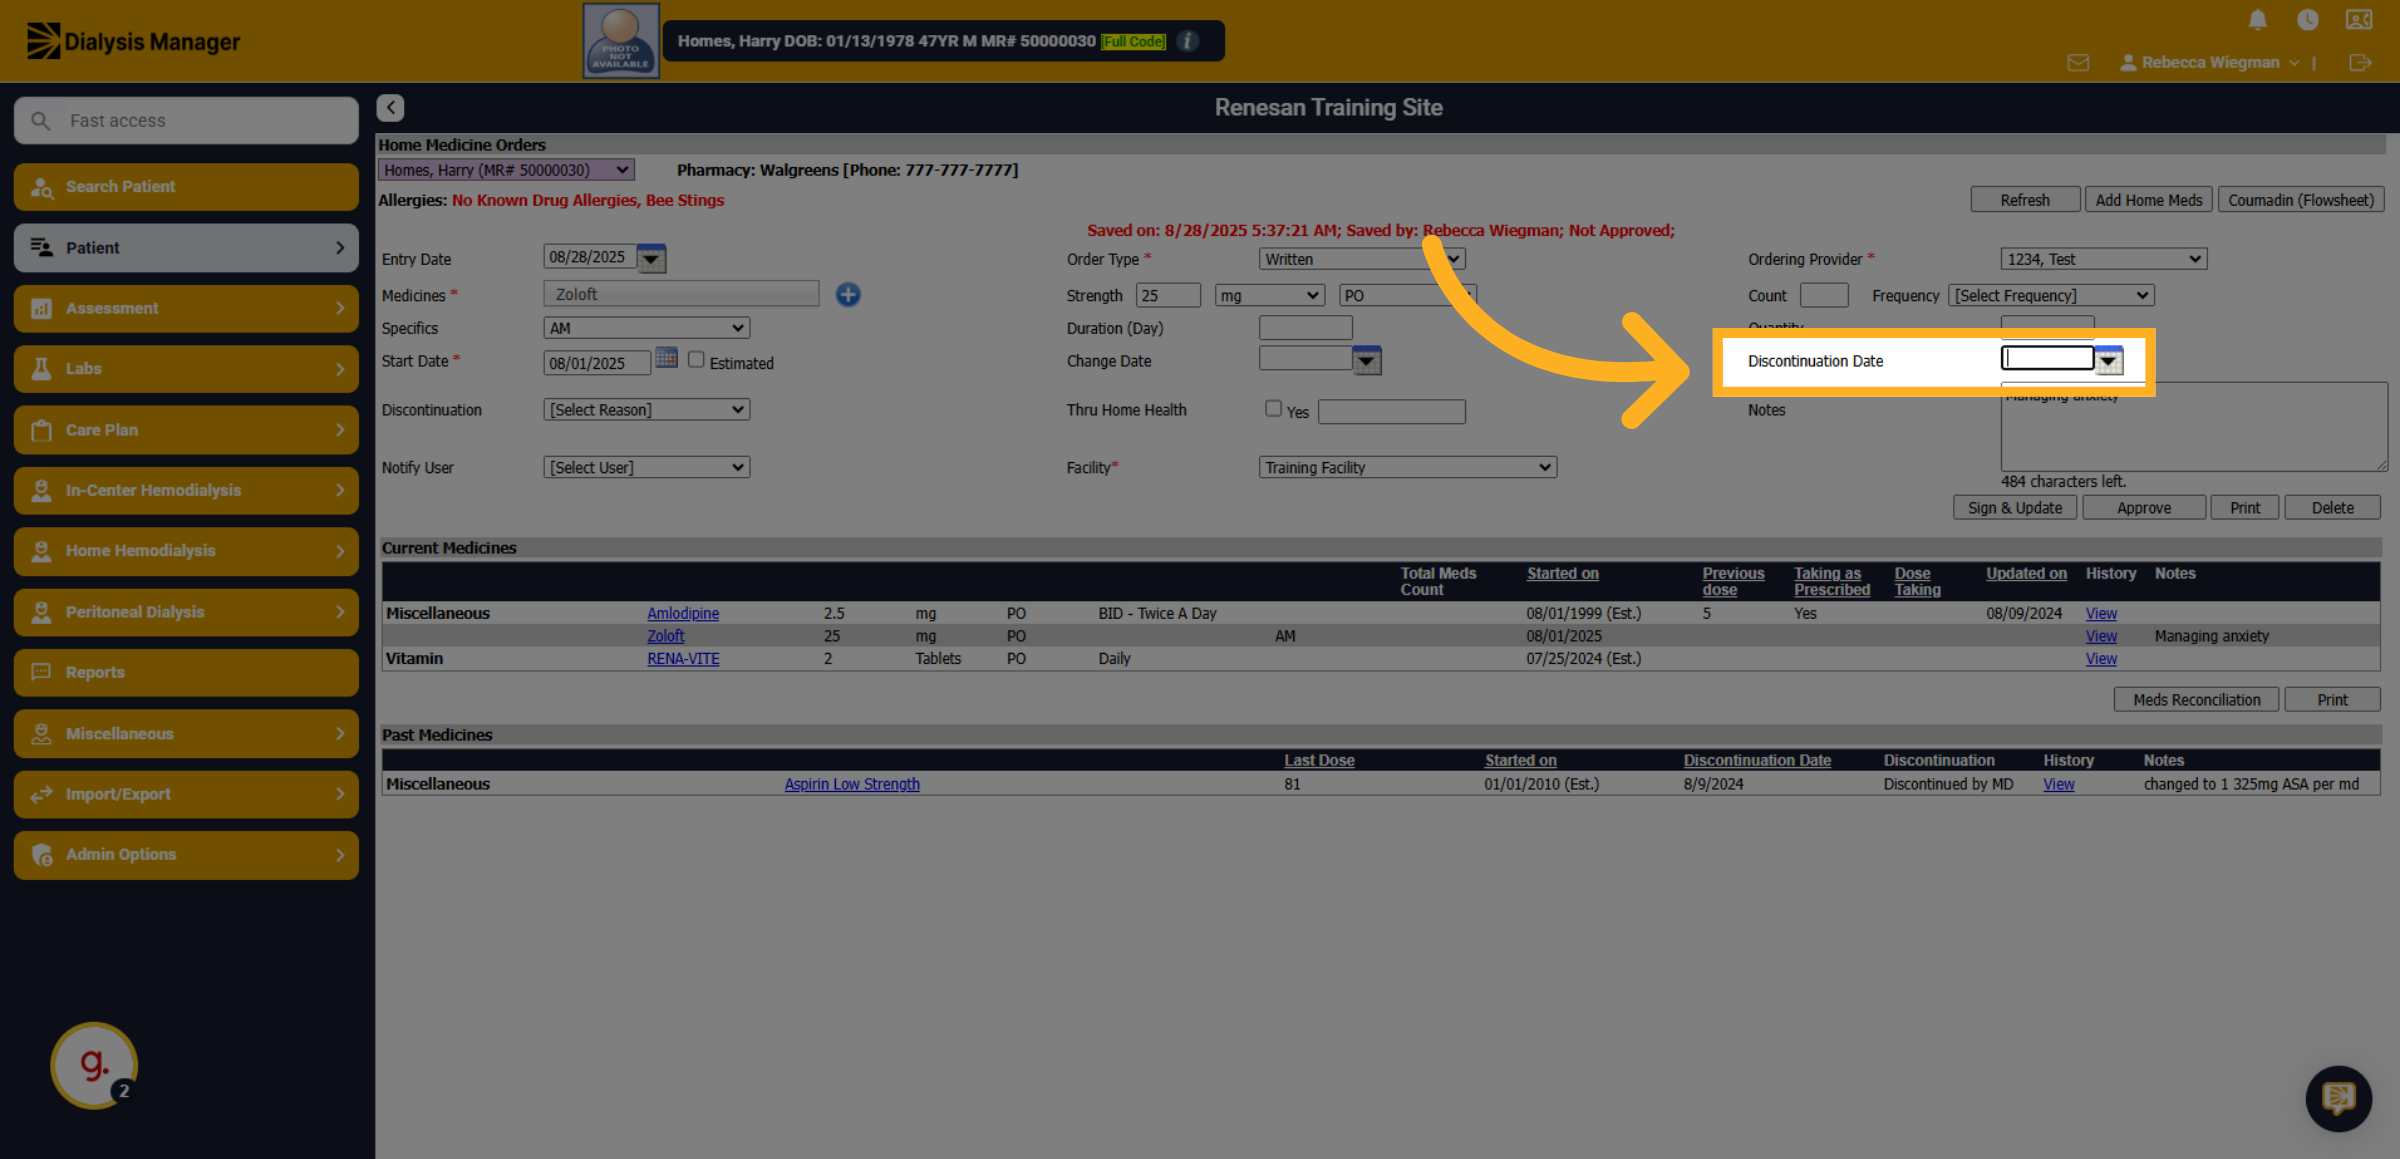
Task: Click the logout icon in header
Action: pos(2360,63)
